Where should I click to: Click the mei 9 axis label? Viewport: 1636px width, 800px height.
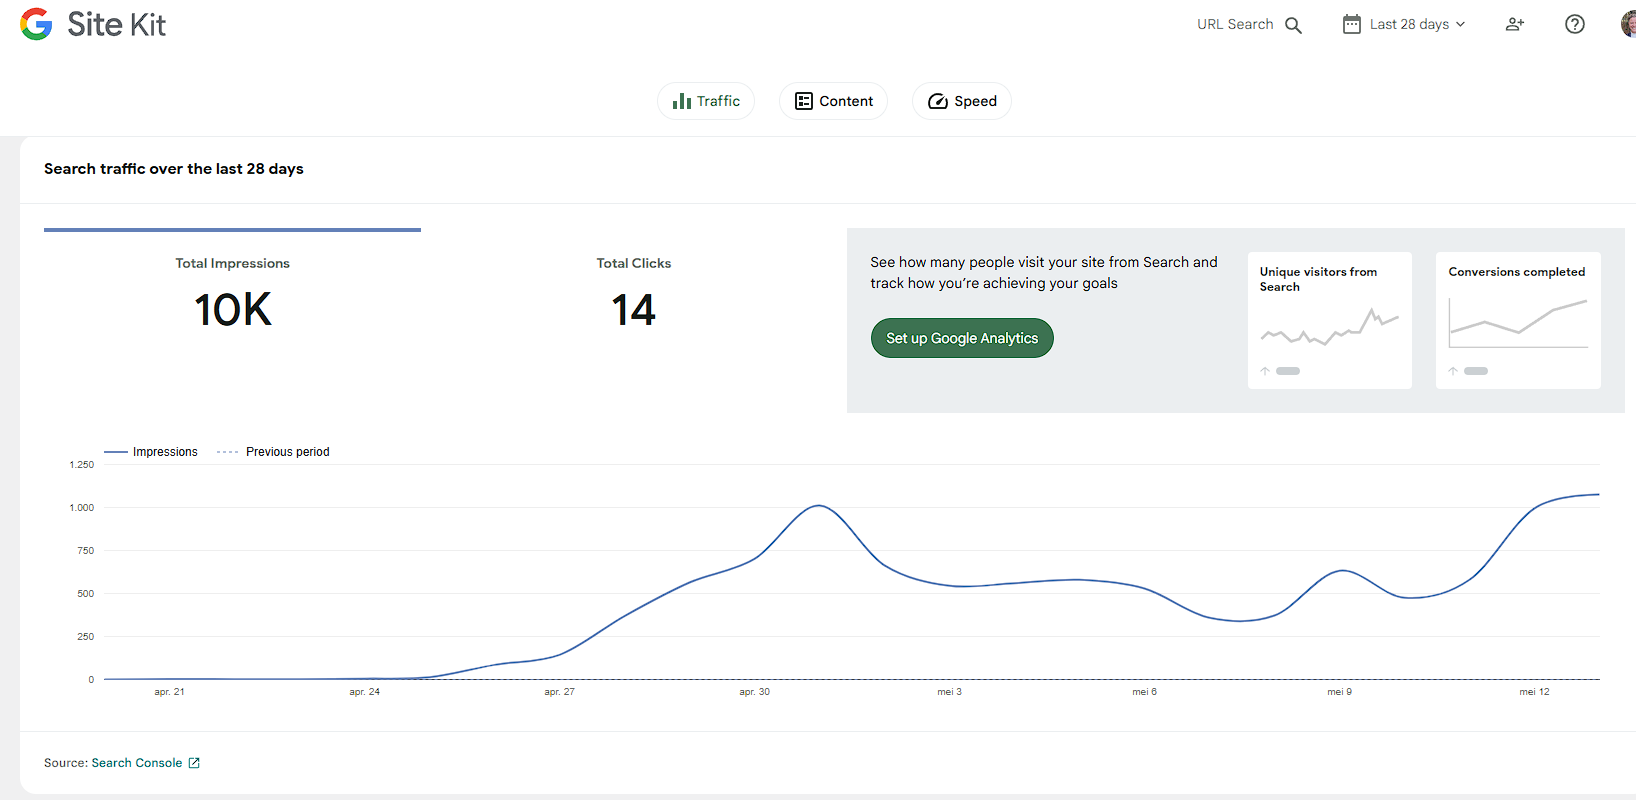[1339, 692]
